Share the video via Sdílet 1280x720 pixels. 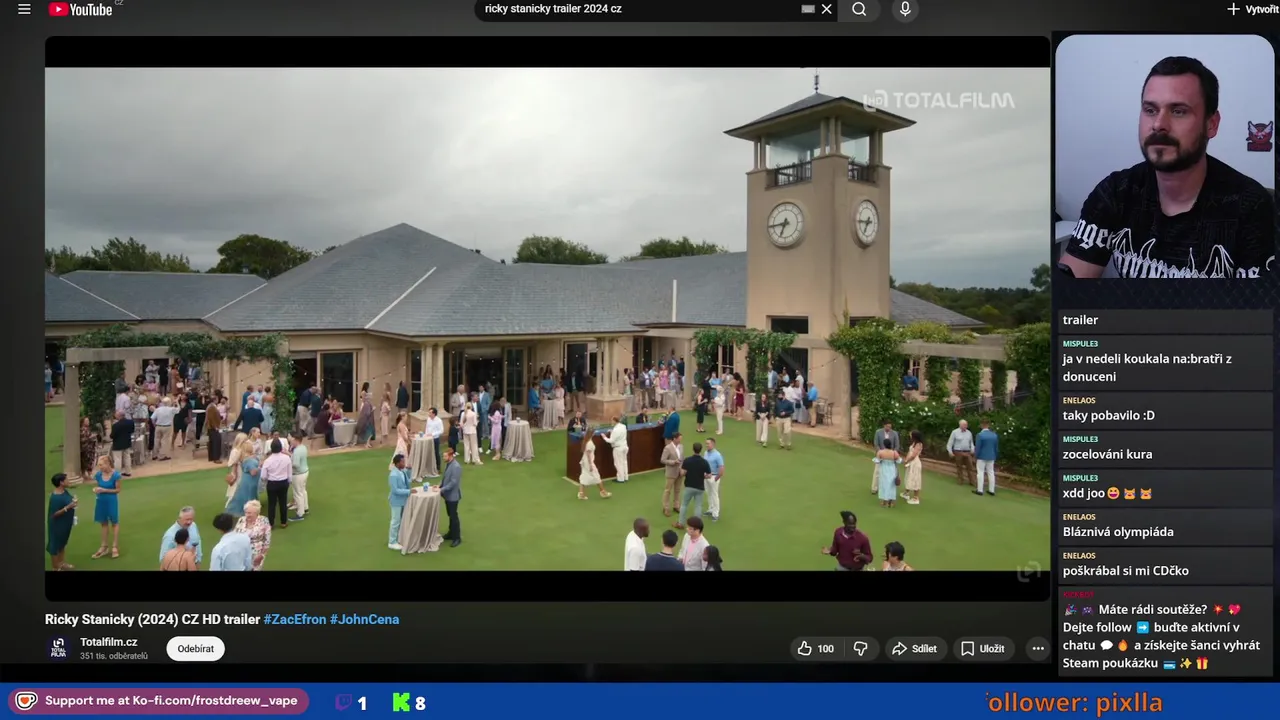(914, 649)
